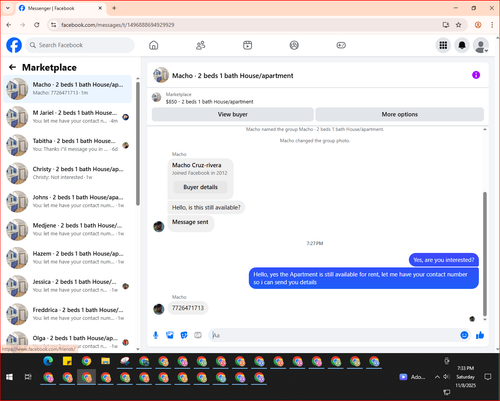
Task: Attach a file with the photo icon
Action: pos(170,335)
